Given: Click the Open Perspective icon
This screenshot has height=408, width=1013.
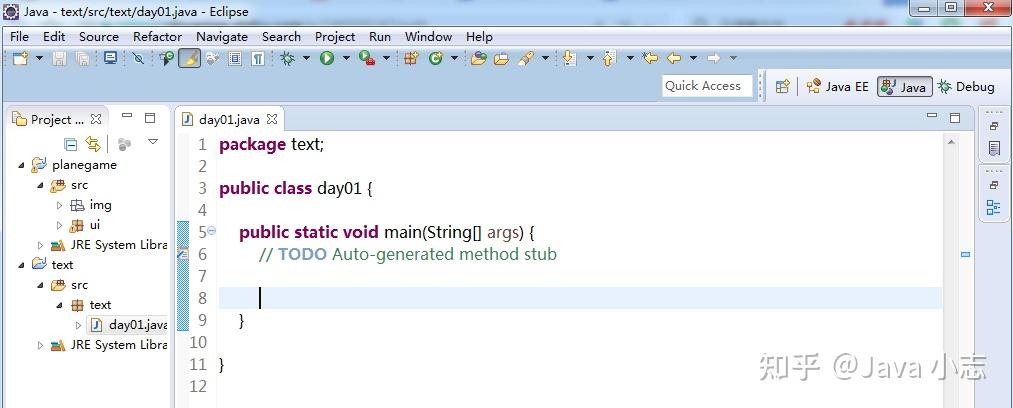Looking at the screenshot, I should tap(782, 87).
